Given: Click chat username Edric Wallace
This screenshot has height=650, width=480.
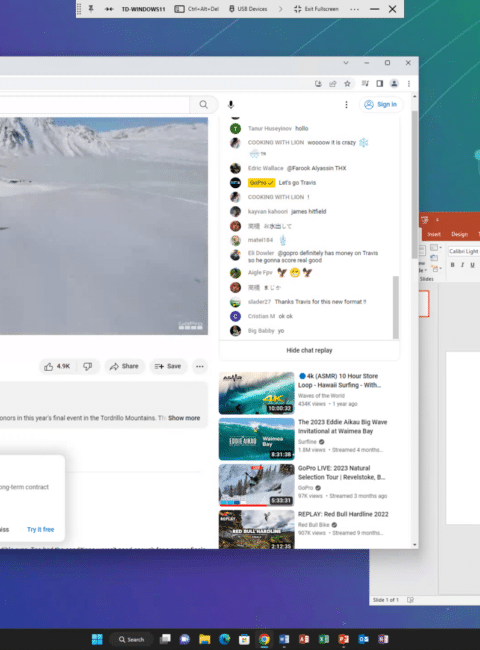Looking at the screenshot, I should pyautogui.click(x=265, y=168).
